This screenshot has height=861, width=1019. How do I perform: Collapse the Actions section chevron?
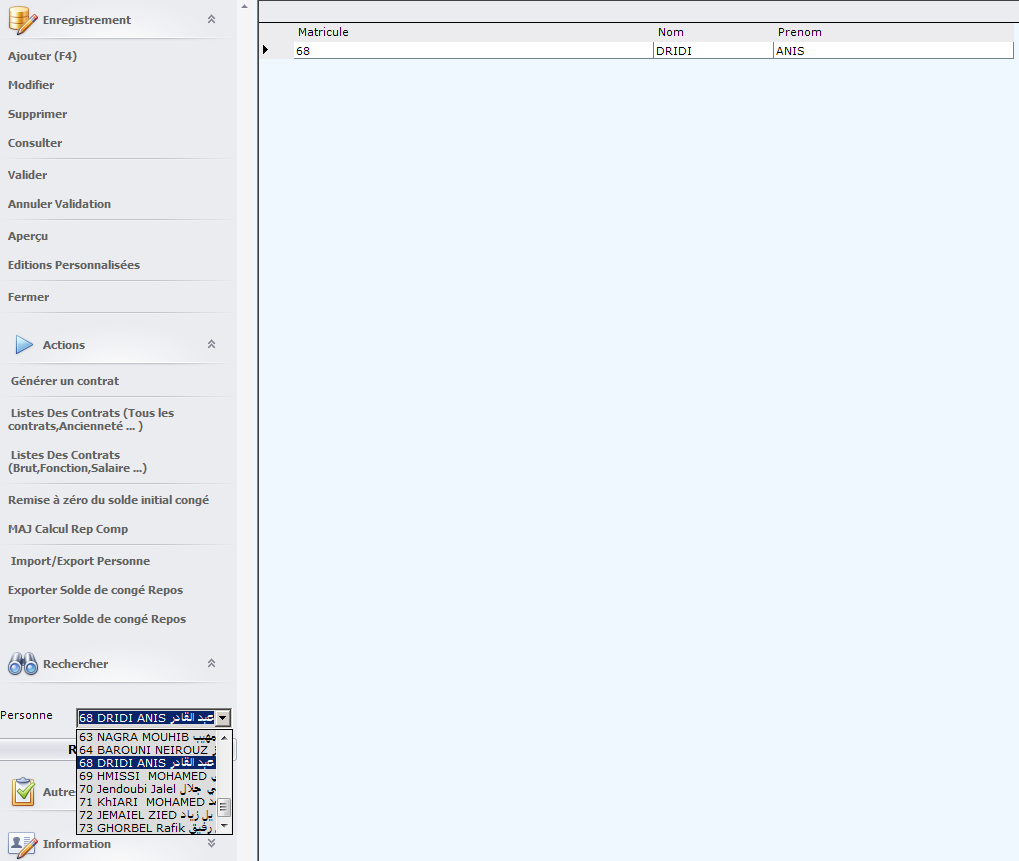211,344
